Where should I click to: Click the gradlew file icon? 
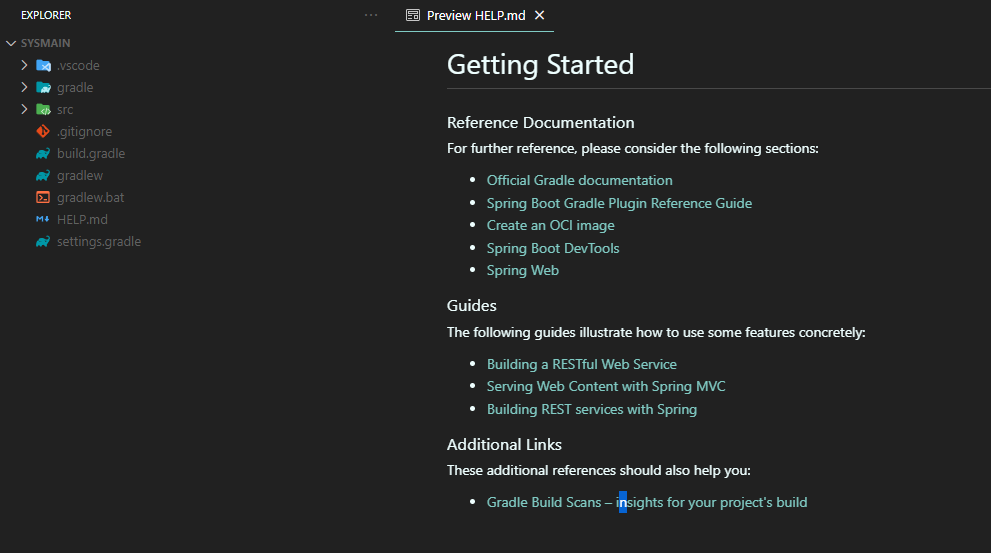(x=43, y=176)
